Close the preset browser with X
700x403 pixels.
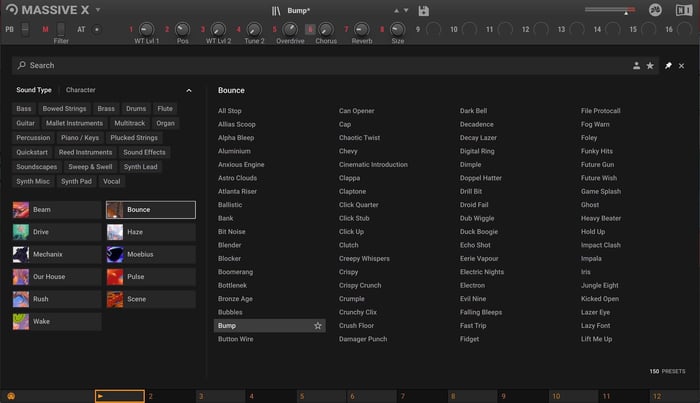(681, 66)
